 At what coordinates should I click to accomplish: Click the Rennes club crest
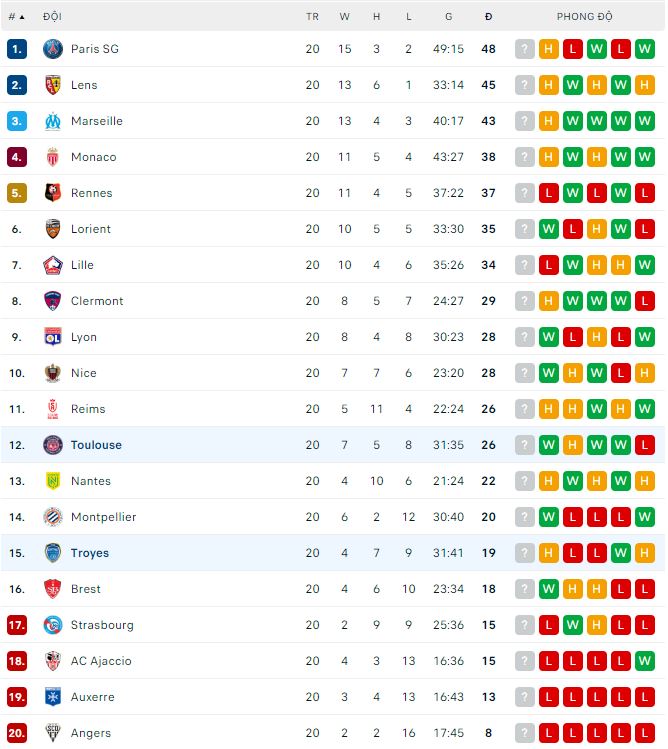click(53, 193)
